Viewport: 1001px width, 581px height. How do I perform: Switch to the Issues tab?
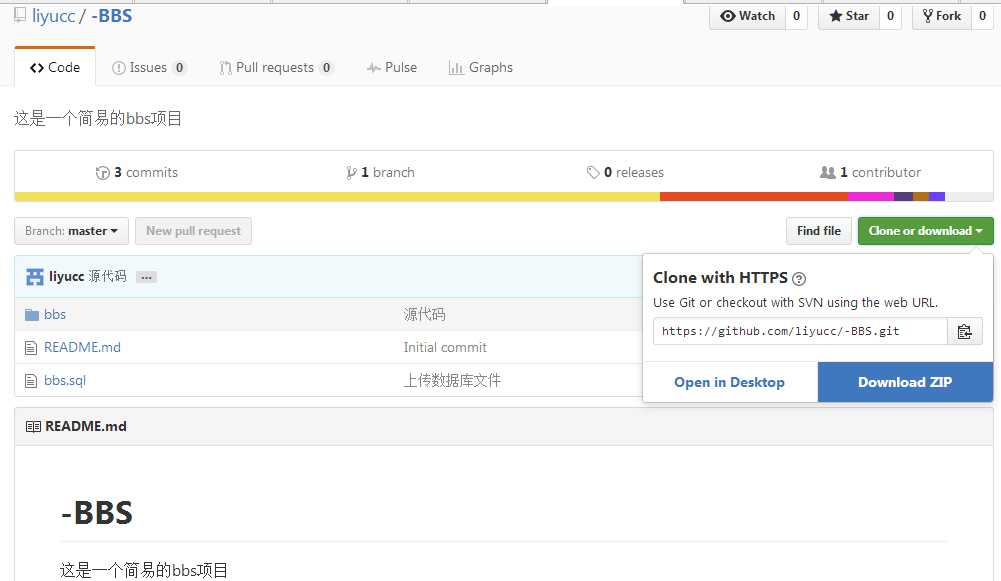tap(149, 67)
